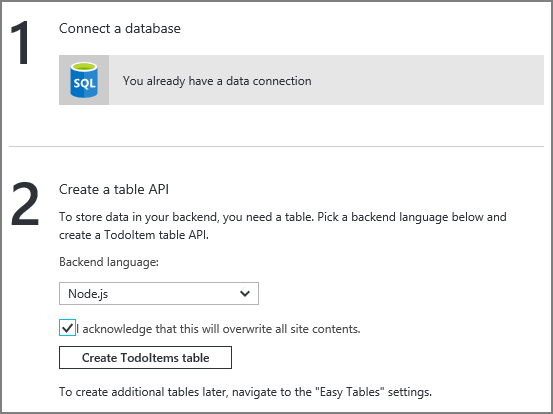Click the 'Create a table API' heading
Image resolution: width=553 pixels, height=414 pixels.
[114, 189]
